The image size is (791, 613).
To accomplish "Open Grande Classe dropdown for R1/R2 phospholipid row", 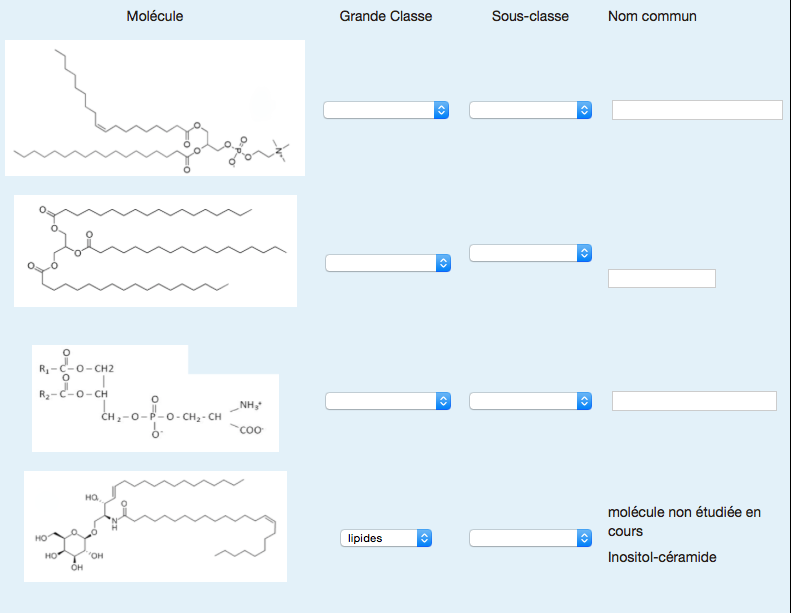I will pyautogui.click(x=388, y=401).
